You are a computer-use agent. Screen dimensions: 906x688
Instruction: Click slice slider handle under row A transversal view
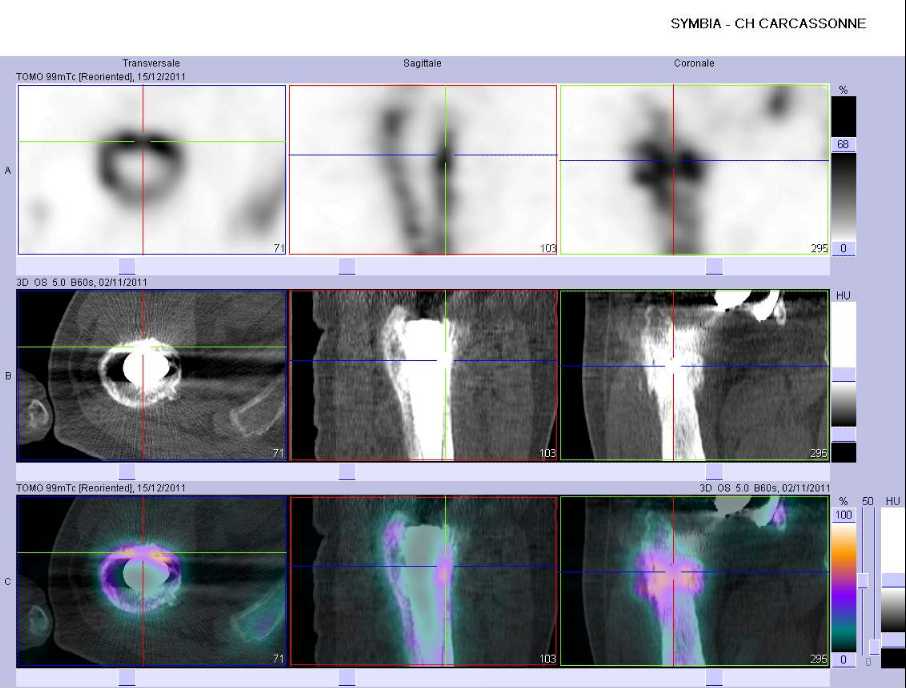127,266
